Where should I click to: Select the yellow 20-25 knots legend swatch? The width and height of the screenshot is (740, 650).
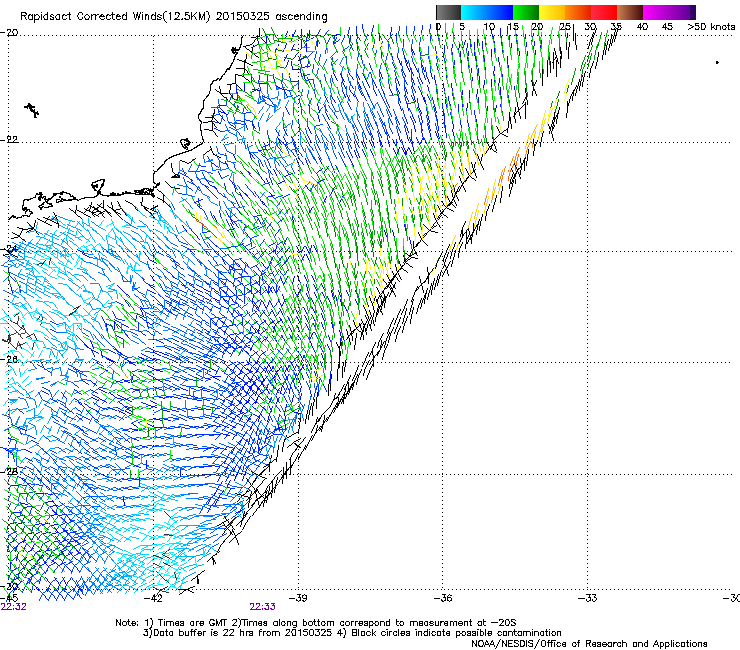pos(552,12)
